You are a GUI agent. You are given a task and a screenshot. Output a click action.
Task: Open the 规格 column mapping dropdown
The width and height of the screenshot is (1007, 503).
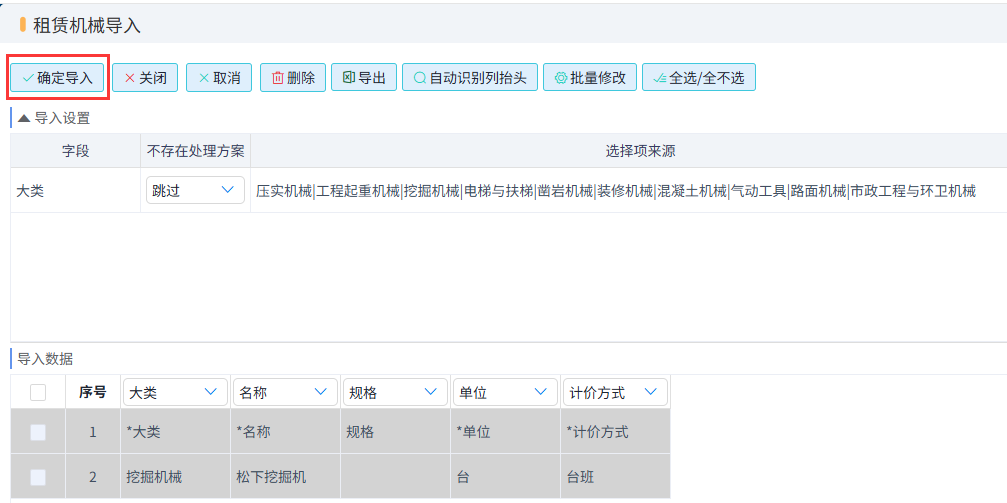click(x=395, y=393)
